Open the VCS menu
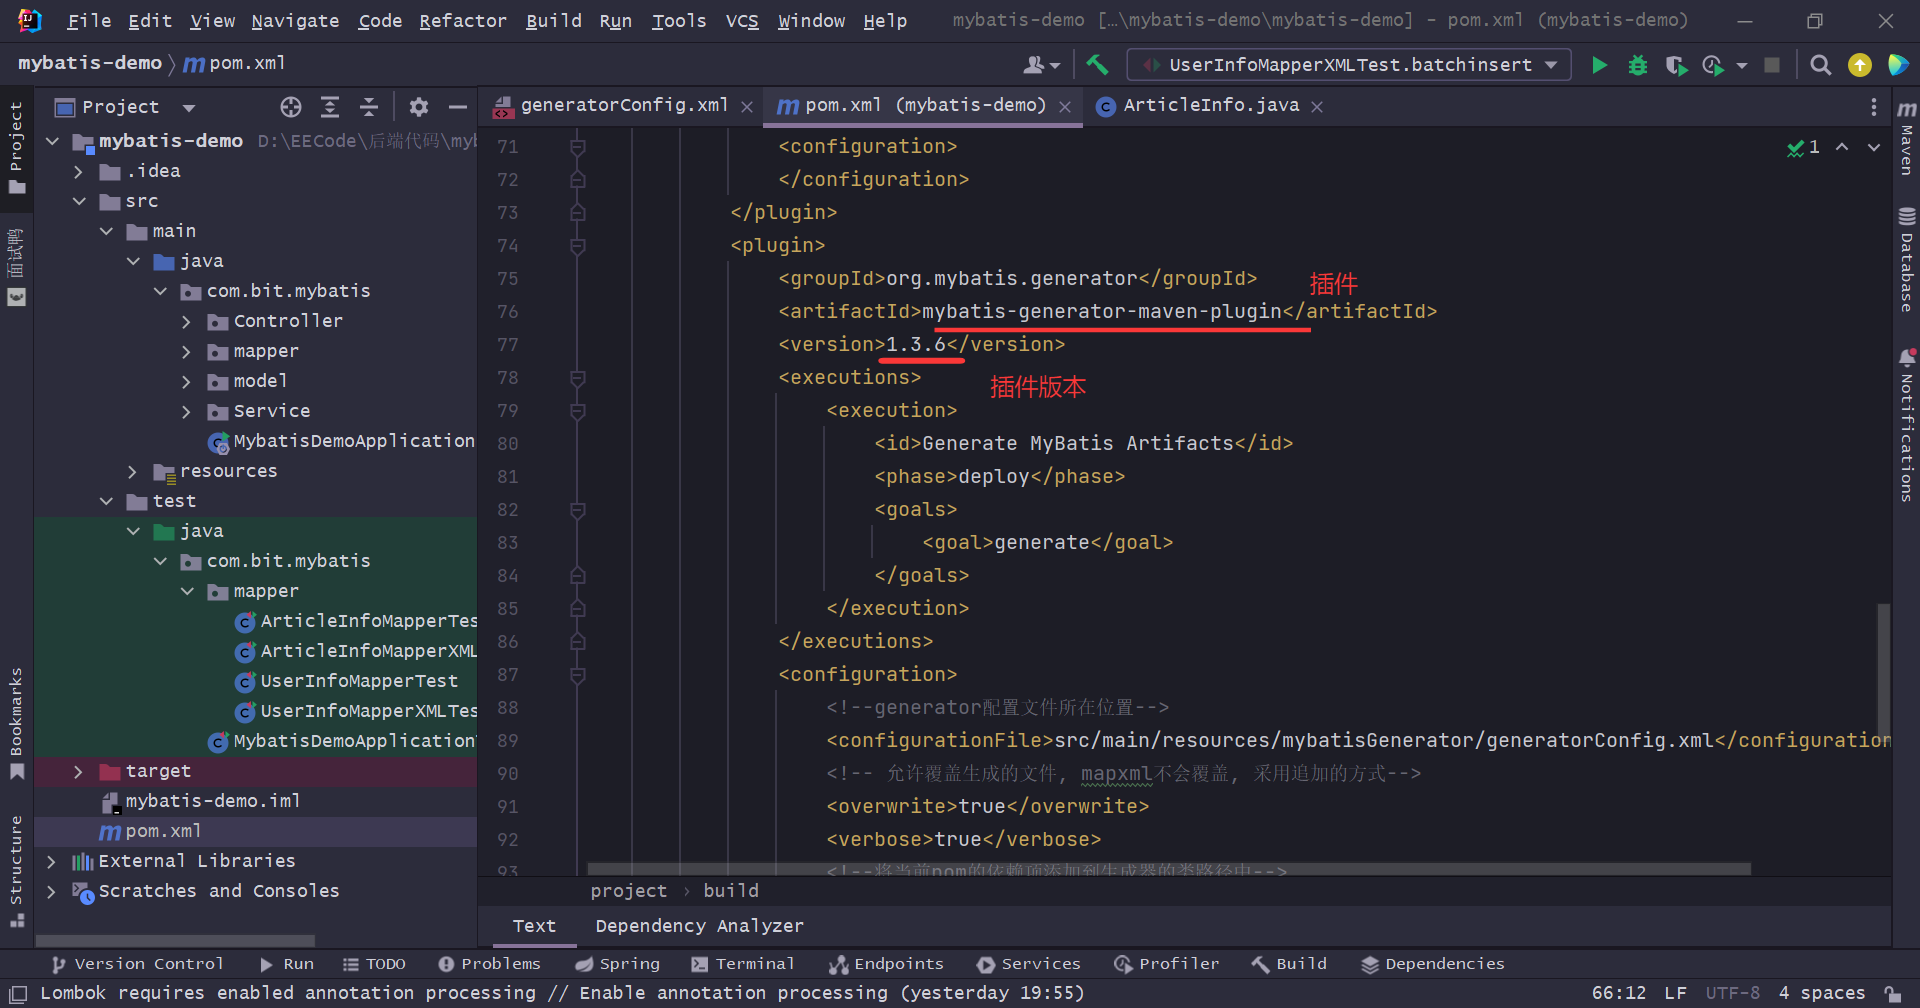 [x=742, y=21]
